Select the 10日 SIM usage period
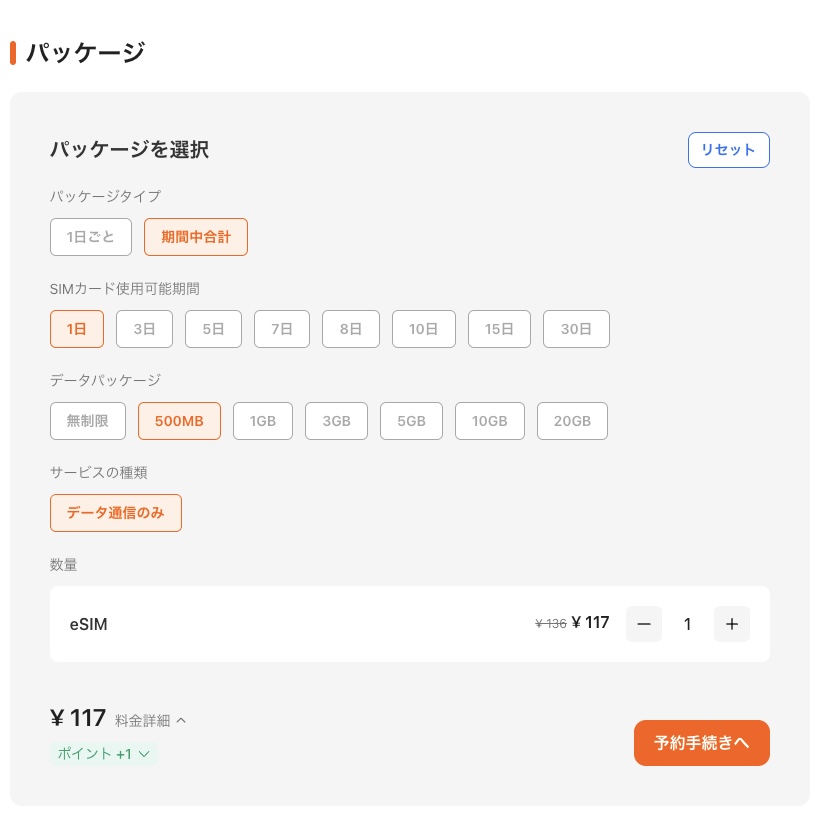Image resolution: width=819 pixels, height=819 pixels. tap(423, 329)
